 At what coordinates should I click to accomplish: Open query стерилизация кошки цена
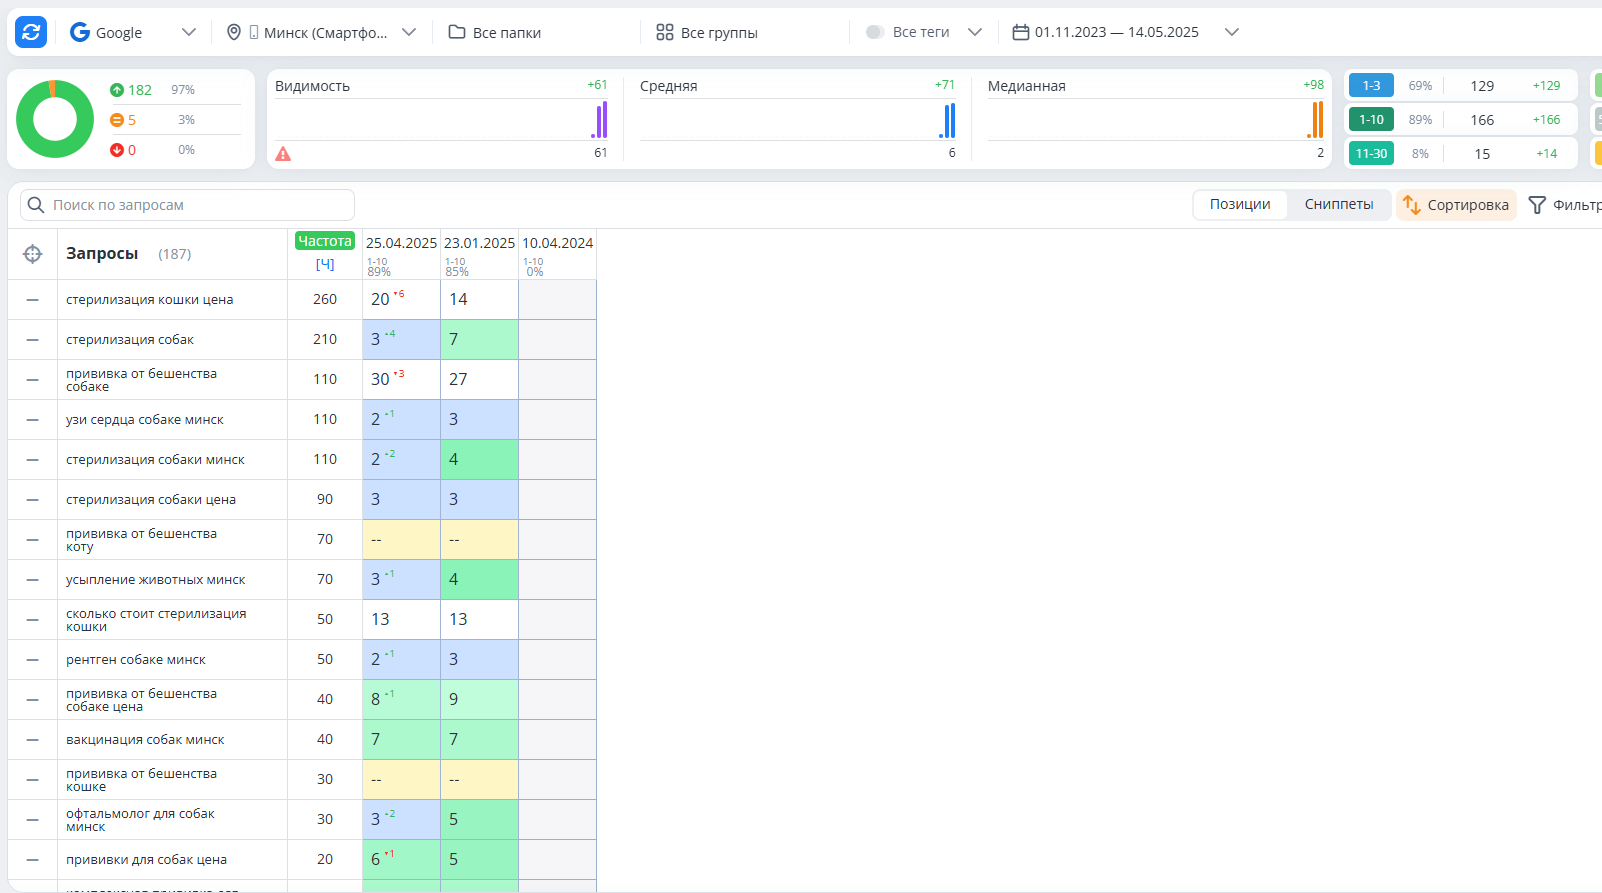[x=150, y=300]
